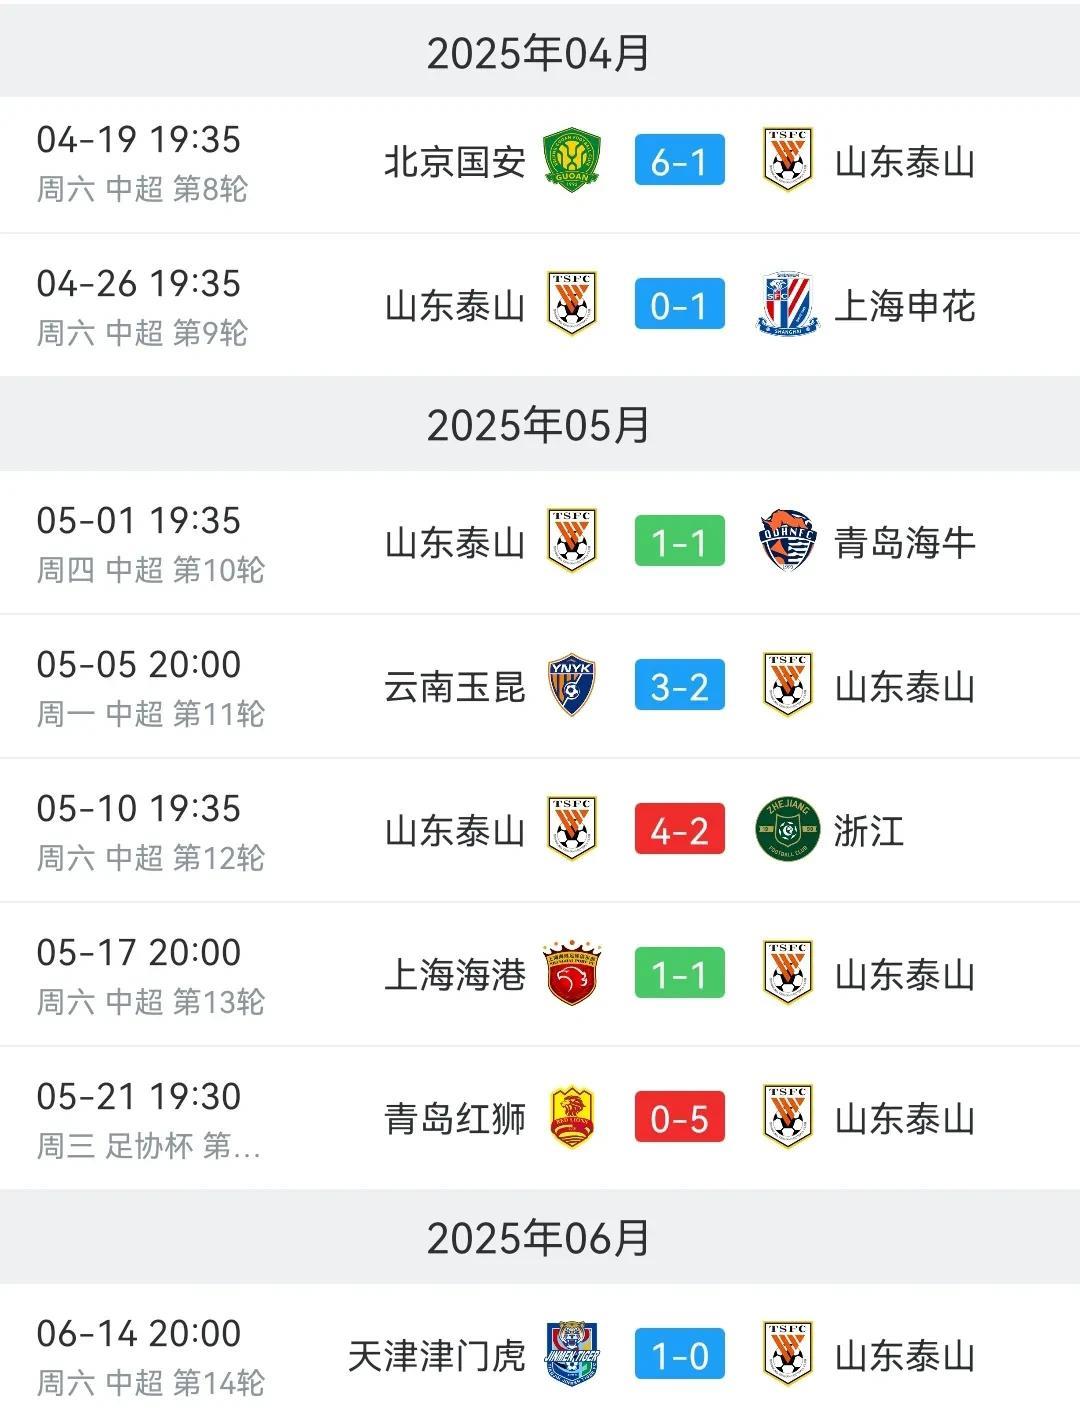Tap the 上海申花 blue crest logo
This screenshot has width=1080, height=1417.
787,304
